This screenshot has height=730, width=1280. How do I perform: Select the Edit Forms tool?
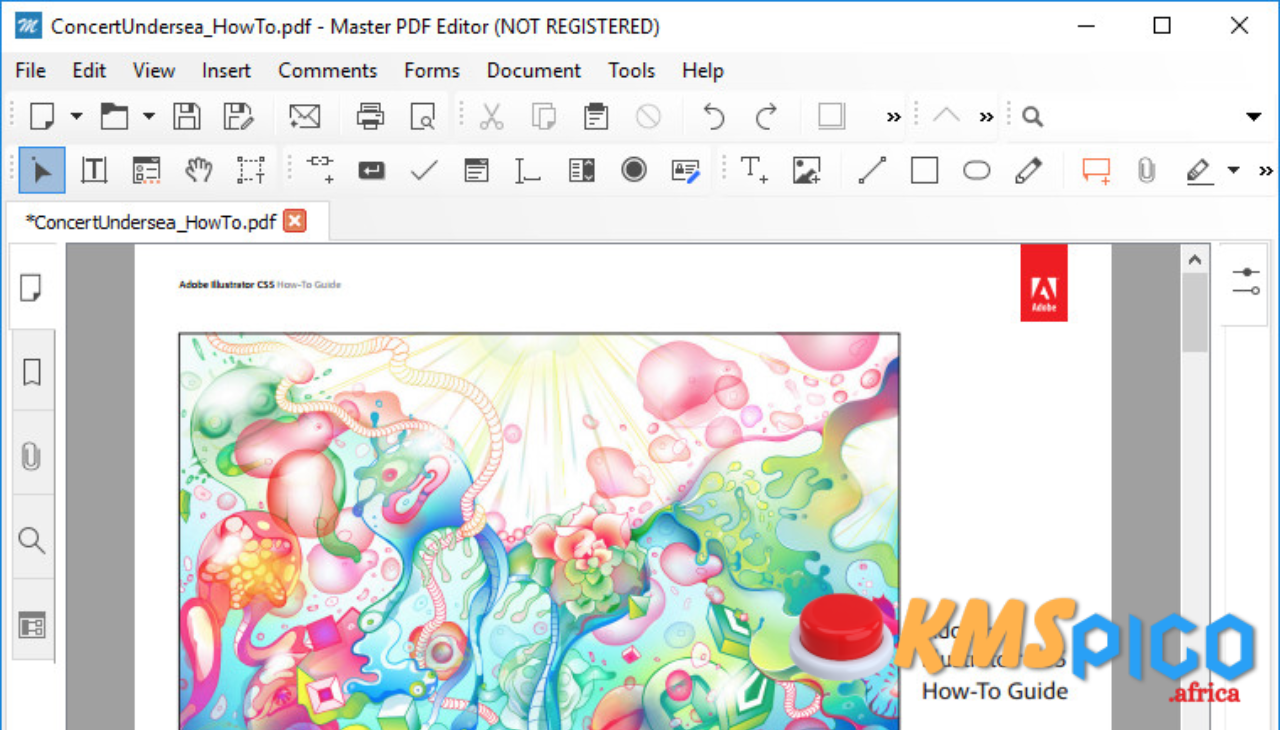click(x=146, y=170)
